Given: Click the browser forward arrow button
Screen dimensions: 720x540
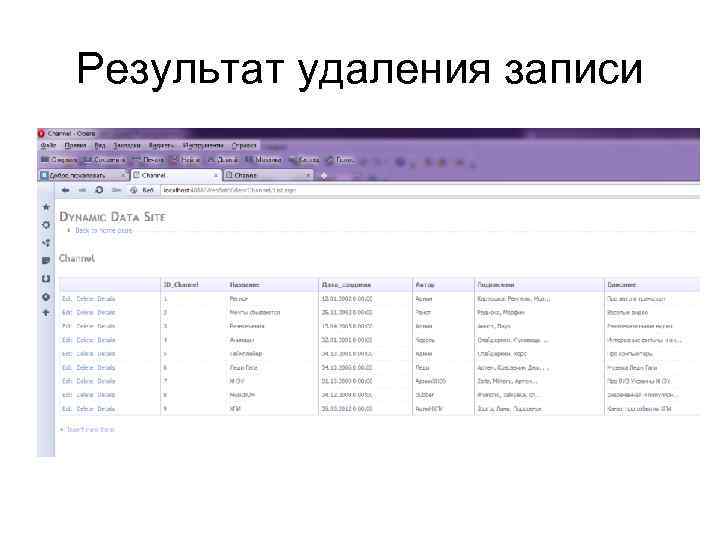Looking at the screenshot, I should pyautogui.click(x=82, y=190).
